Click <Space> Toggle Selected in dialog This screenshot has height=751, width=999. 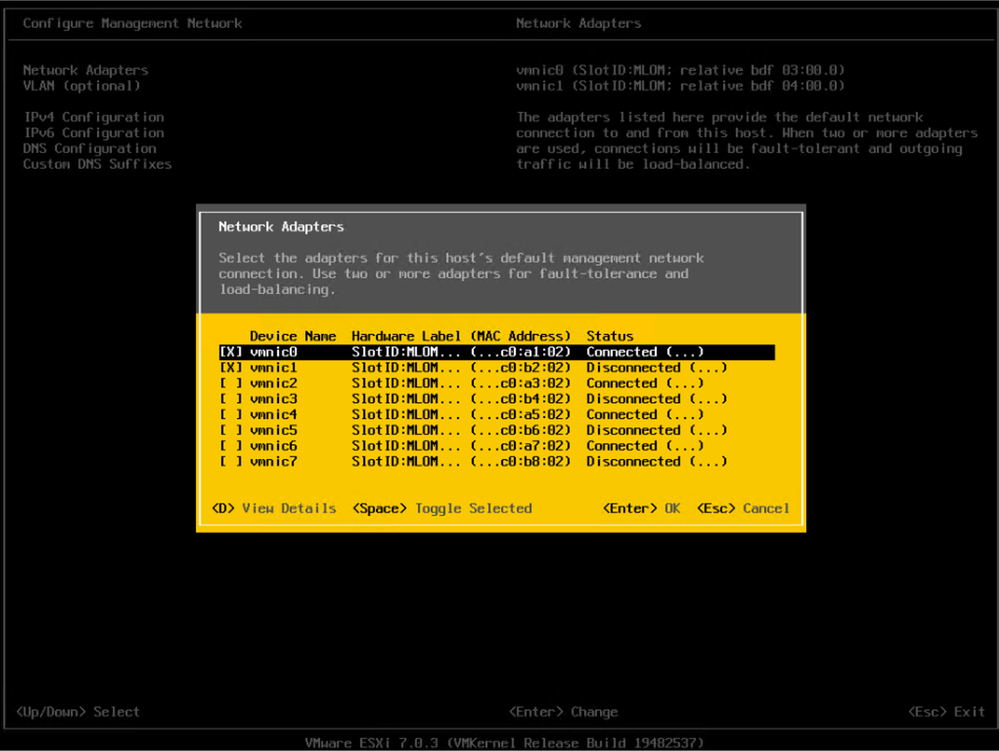click(442, 508)
